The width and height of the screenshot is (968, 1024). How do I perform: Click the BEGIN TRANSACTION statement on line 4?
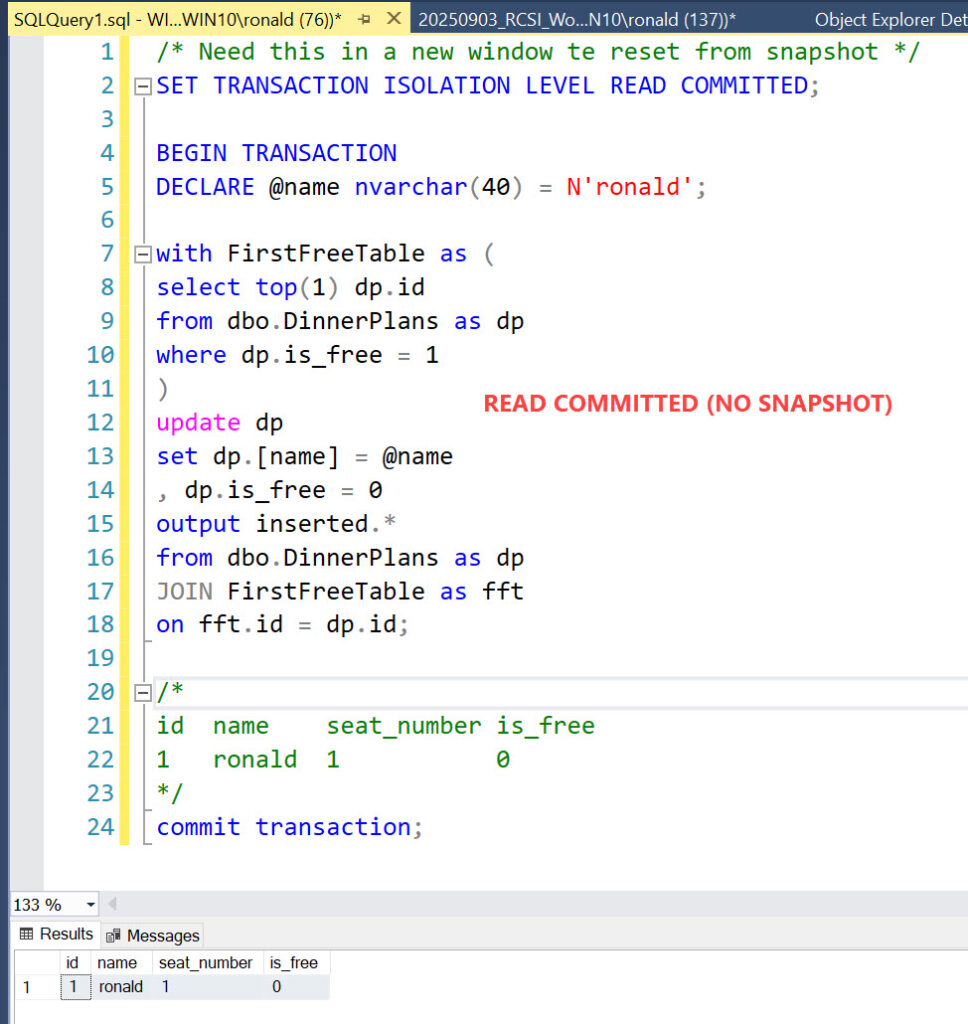click(276, 153)
